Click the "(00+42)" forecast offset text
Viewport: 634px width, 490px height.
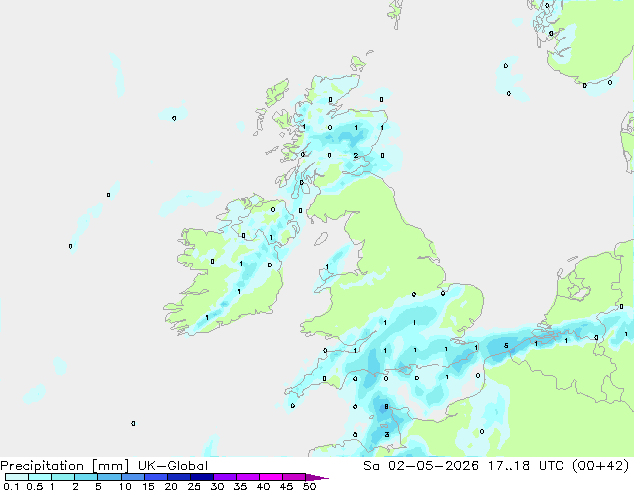coord(600,466)
